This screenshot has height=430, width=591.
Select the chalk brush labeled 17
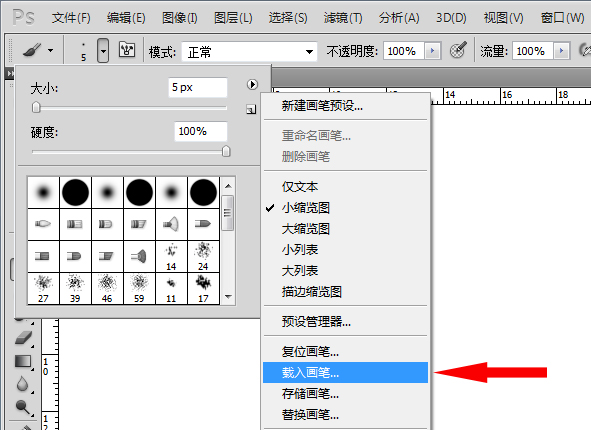pyautogui.click(x=203, y=289)
